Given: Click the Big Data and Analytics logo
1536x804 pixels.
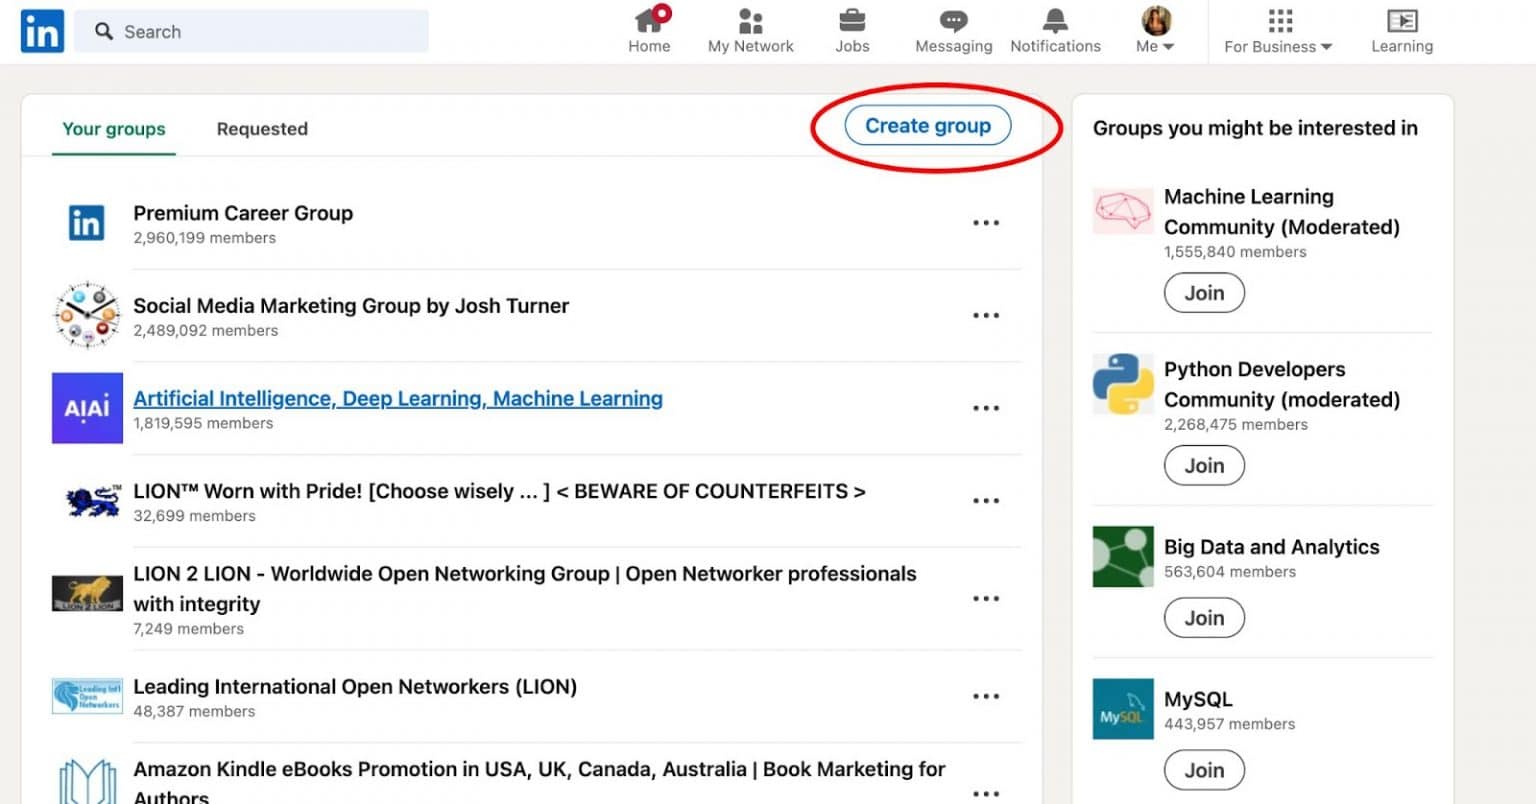Looking at the screenshot, I should [x=1122, y=557].
